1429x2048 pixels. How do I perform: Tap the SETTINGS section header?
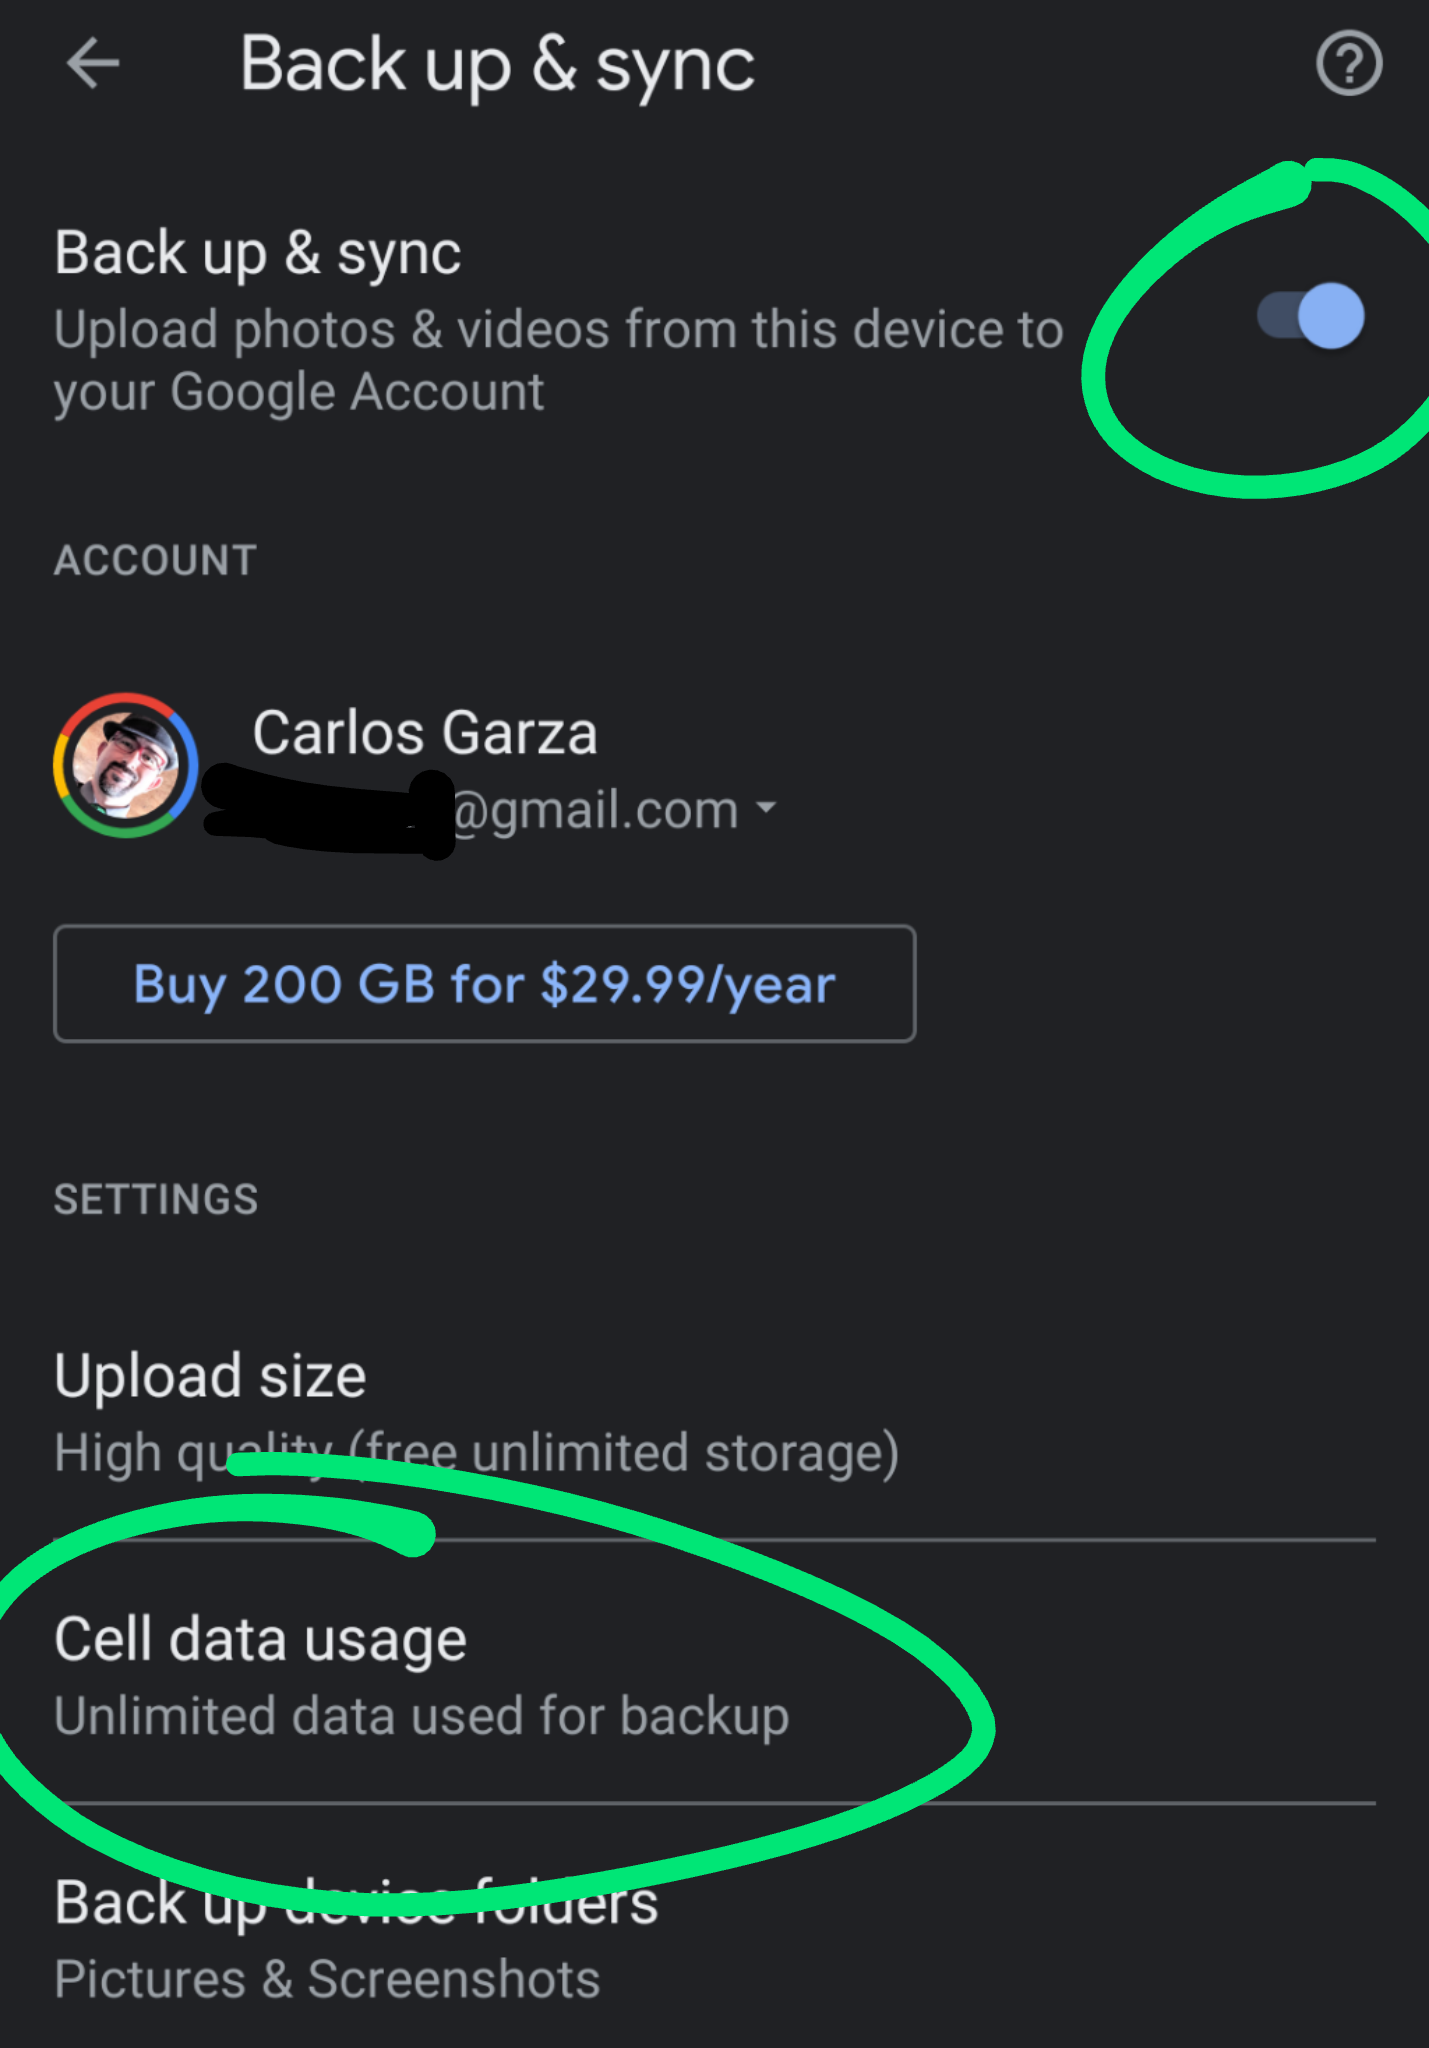156,1199
